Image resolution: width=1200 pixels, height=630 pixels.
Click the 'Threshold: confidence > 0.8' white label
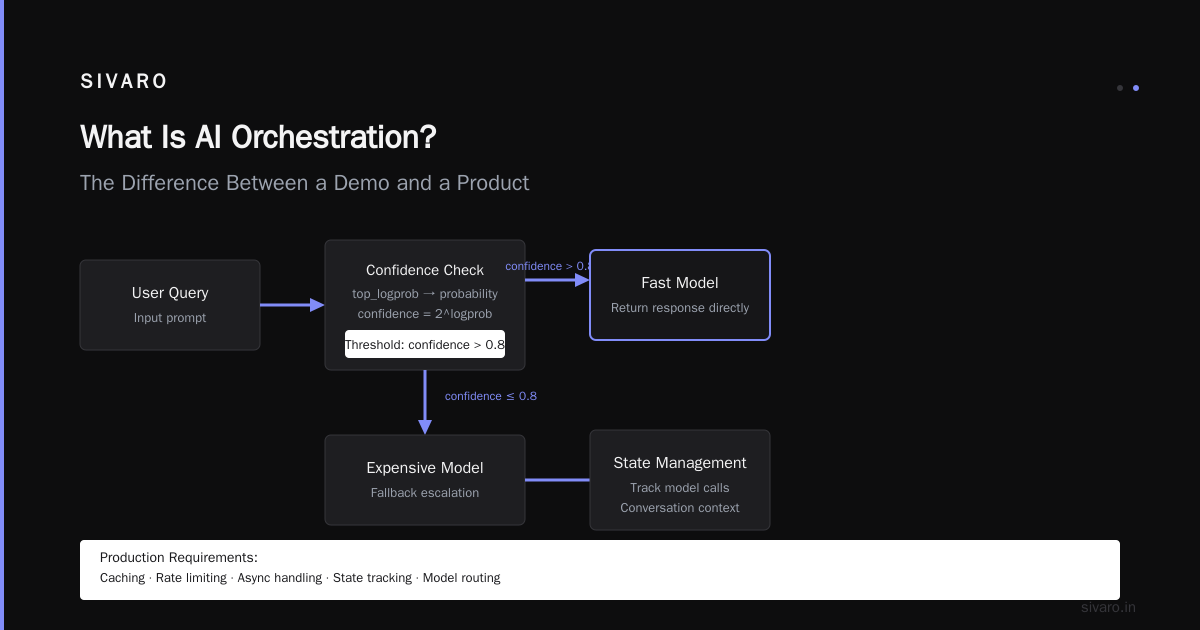(425, 344)
